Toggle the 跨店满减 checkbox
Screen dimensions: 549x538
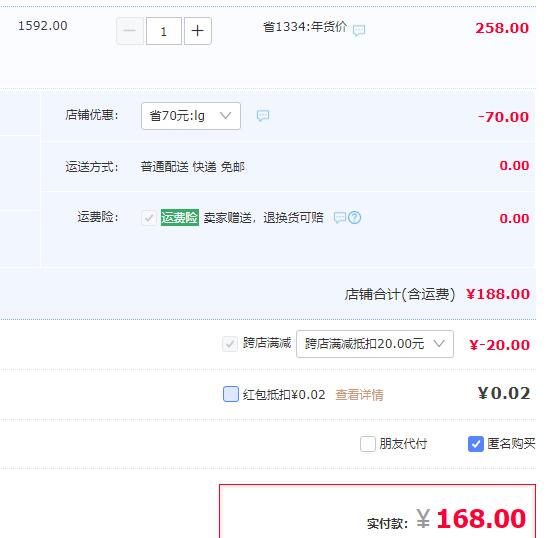[230, 344]
